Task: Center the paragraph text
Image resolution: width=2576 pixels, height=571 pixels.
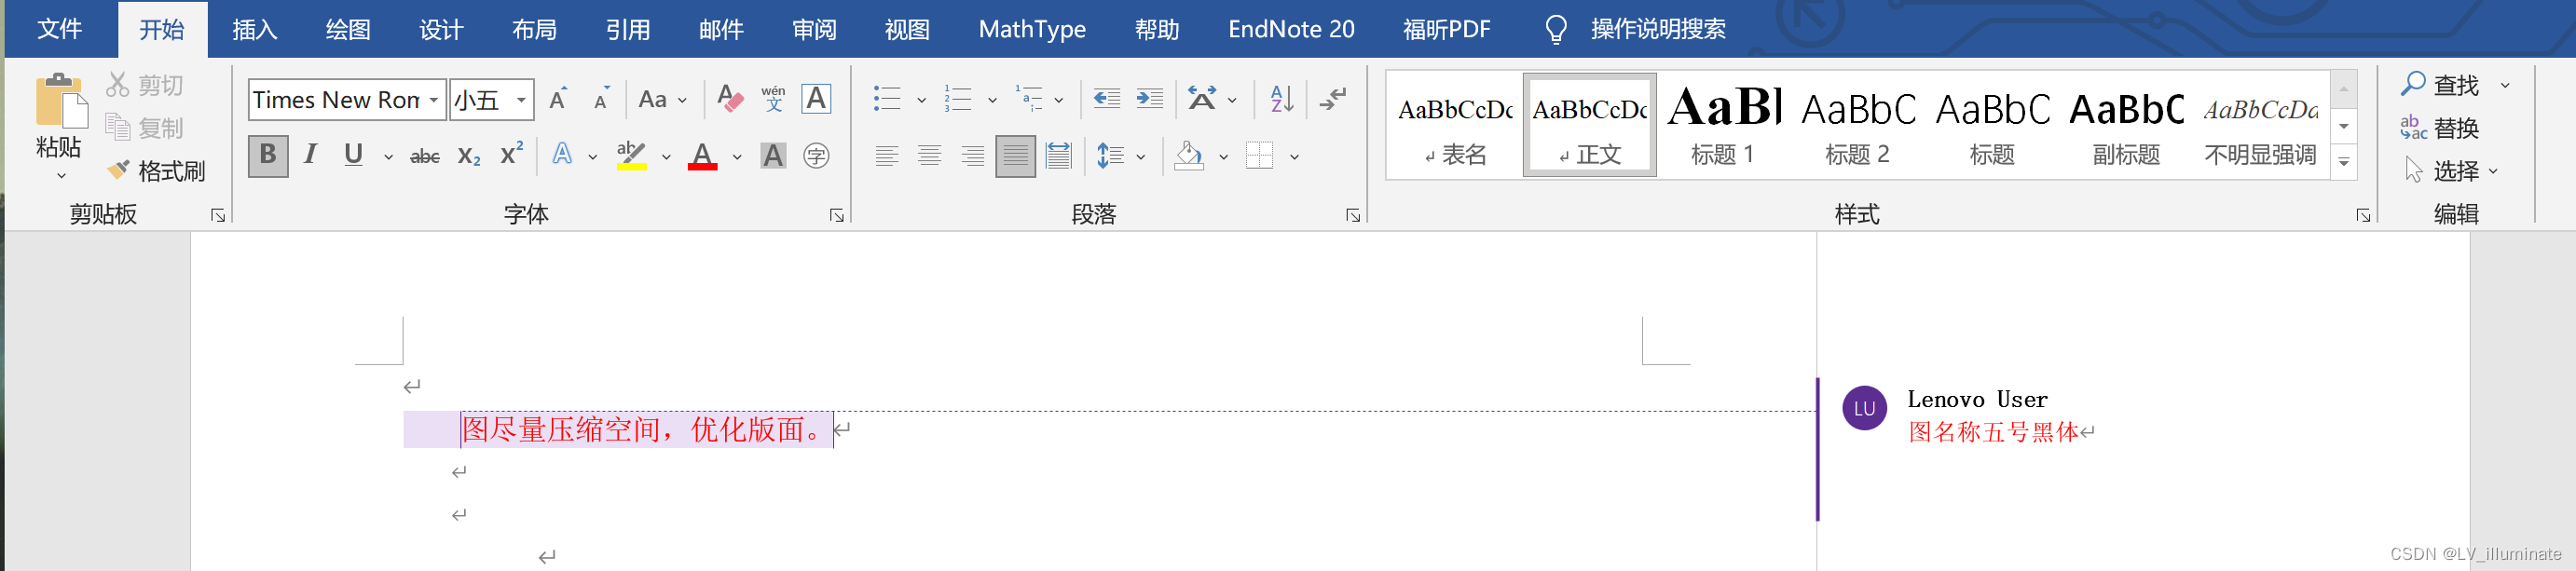Action: [x=930, y=156]
